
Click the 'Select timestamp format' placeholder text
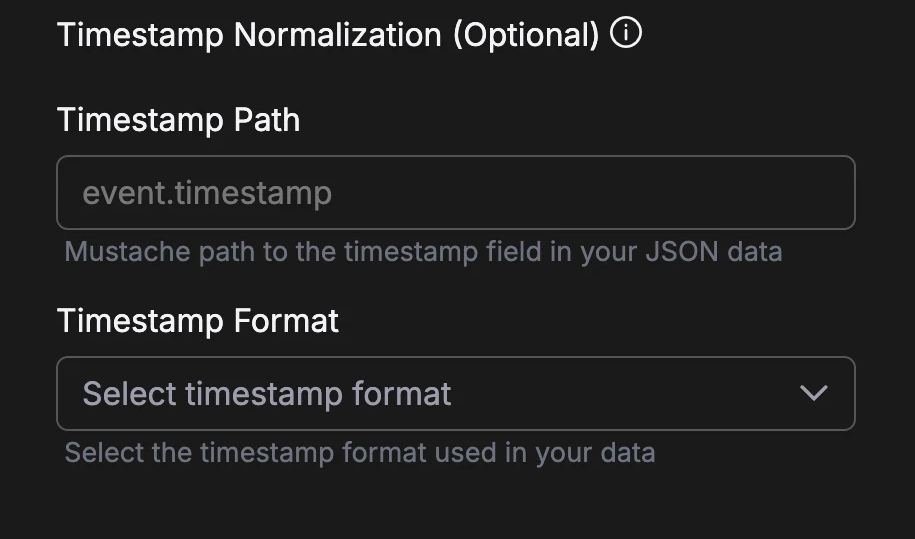tap(267, 393)
